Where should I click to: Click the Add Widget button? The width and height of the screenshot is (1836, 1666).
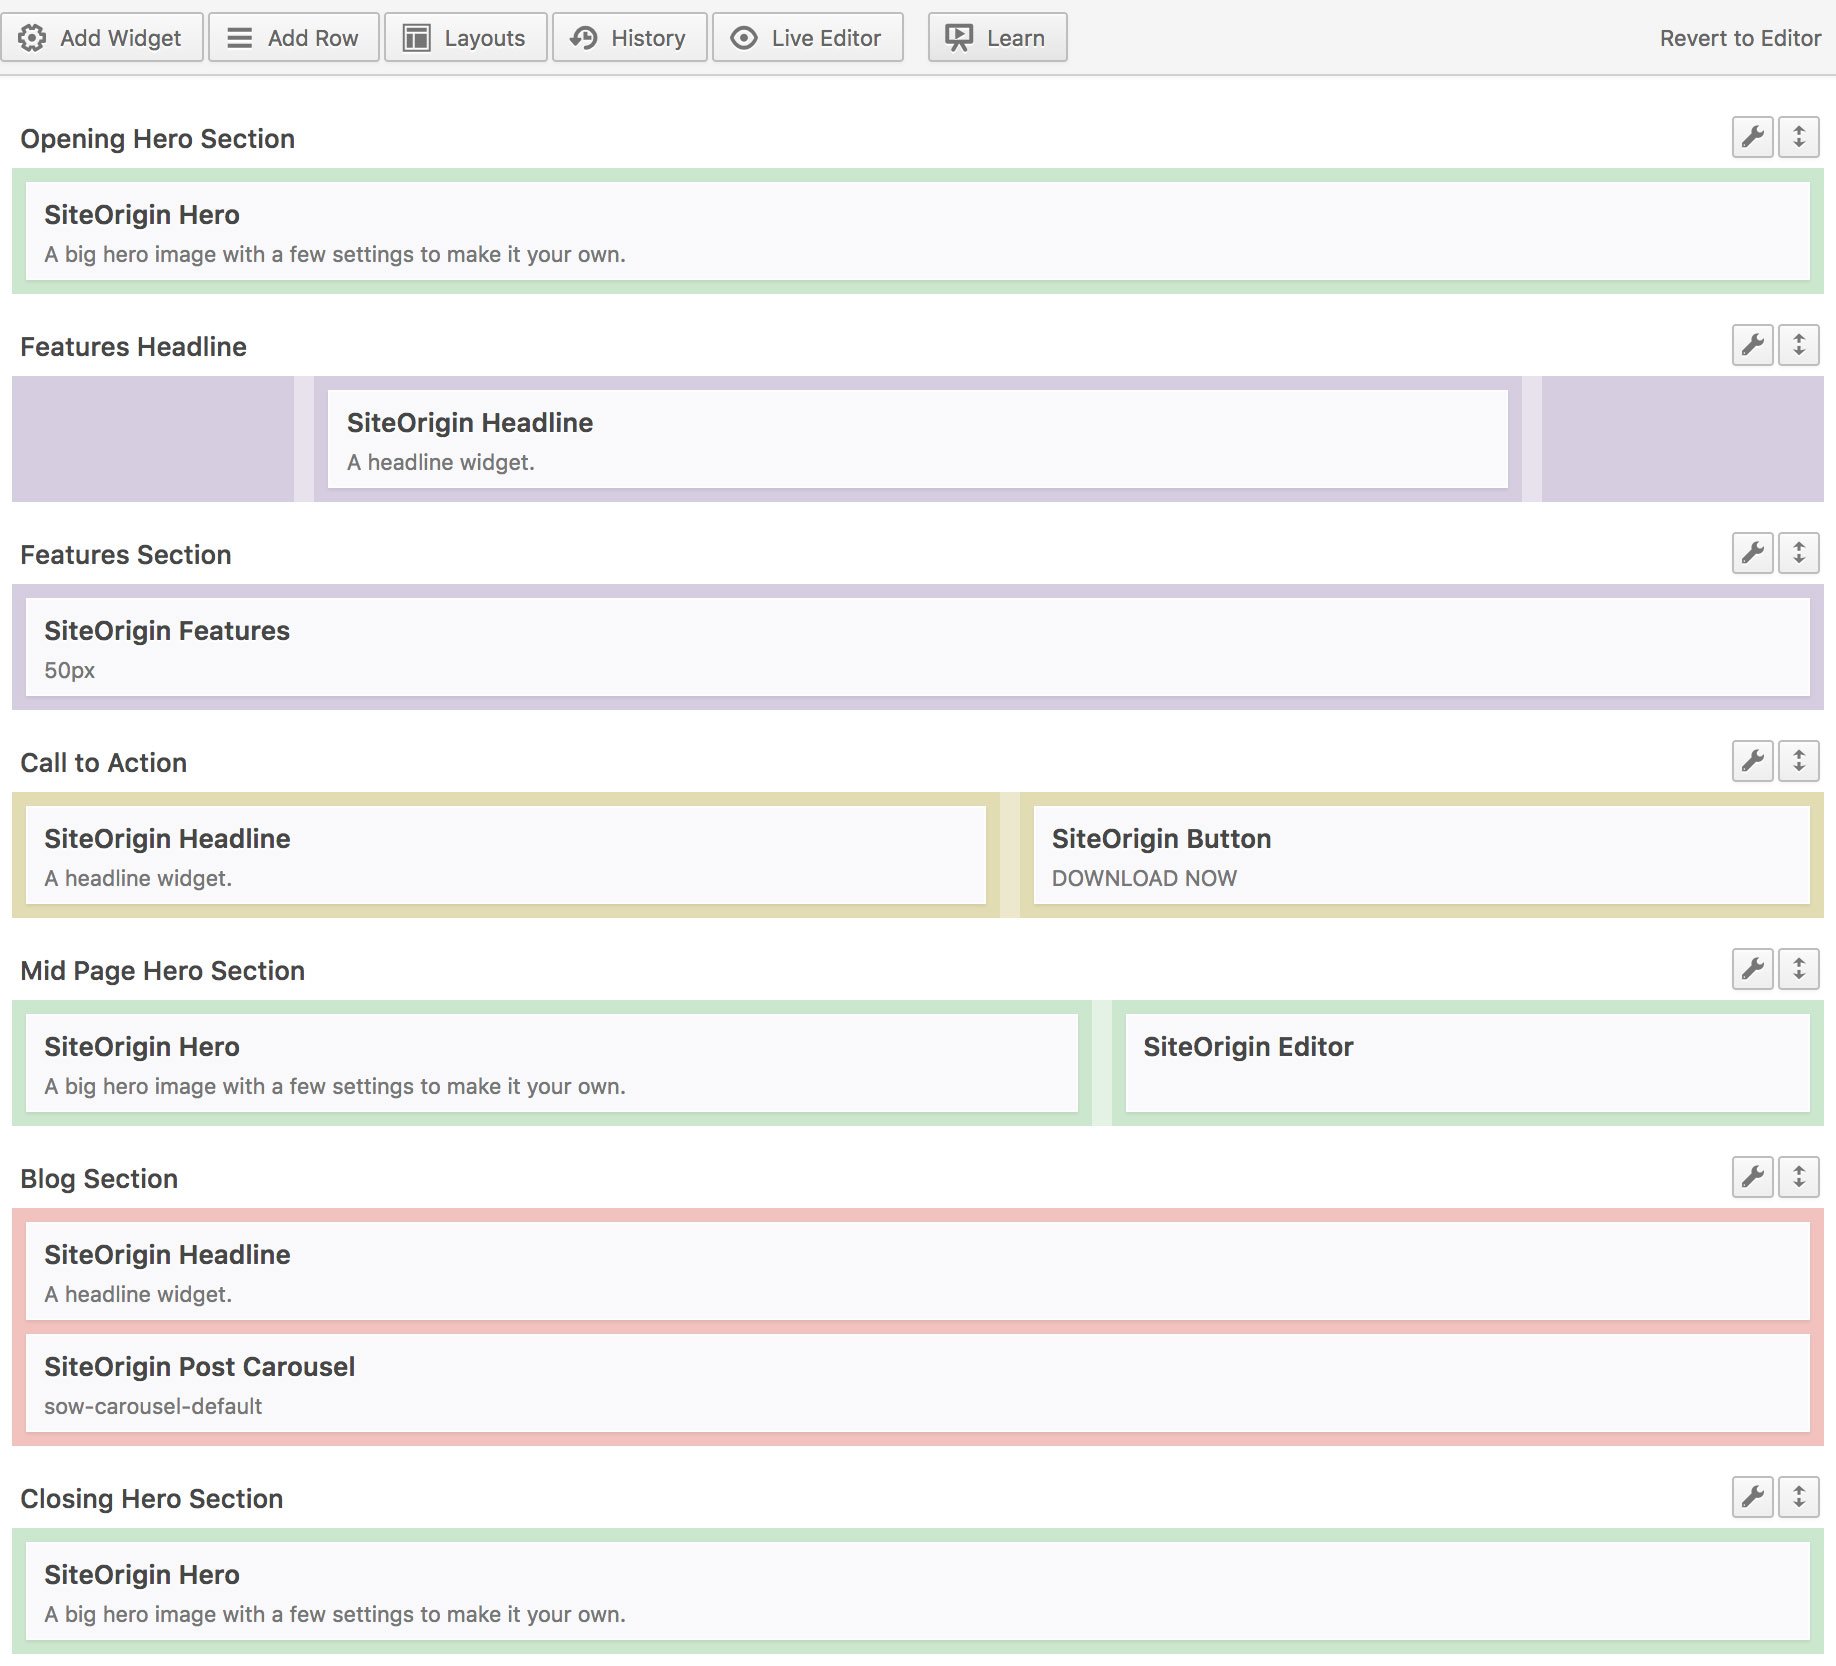click(102, 38)
